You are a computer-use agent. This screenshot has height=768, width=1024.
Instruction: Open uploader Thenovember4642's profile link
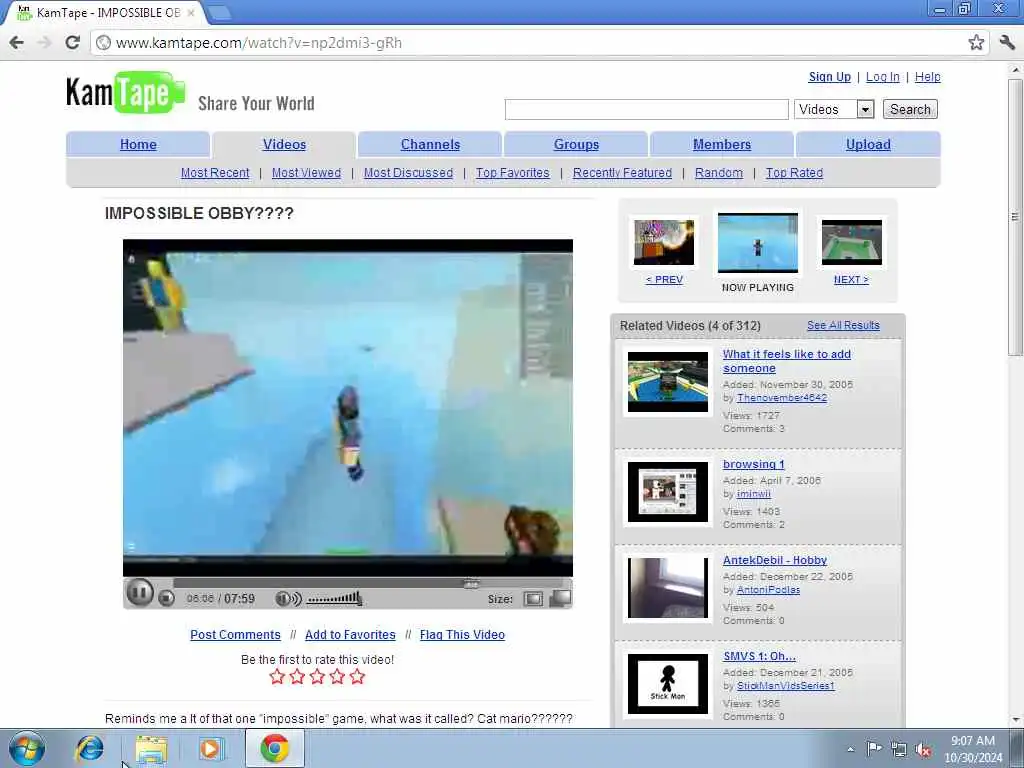782,397
